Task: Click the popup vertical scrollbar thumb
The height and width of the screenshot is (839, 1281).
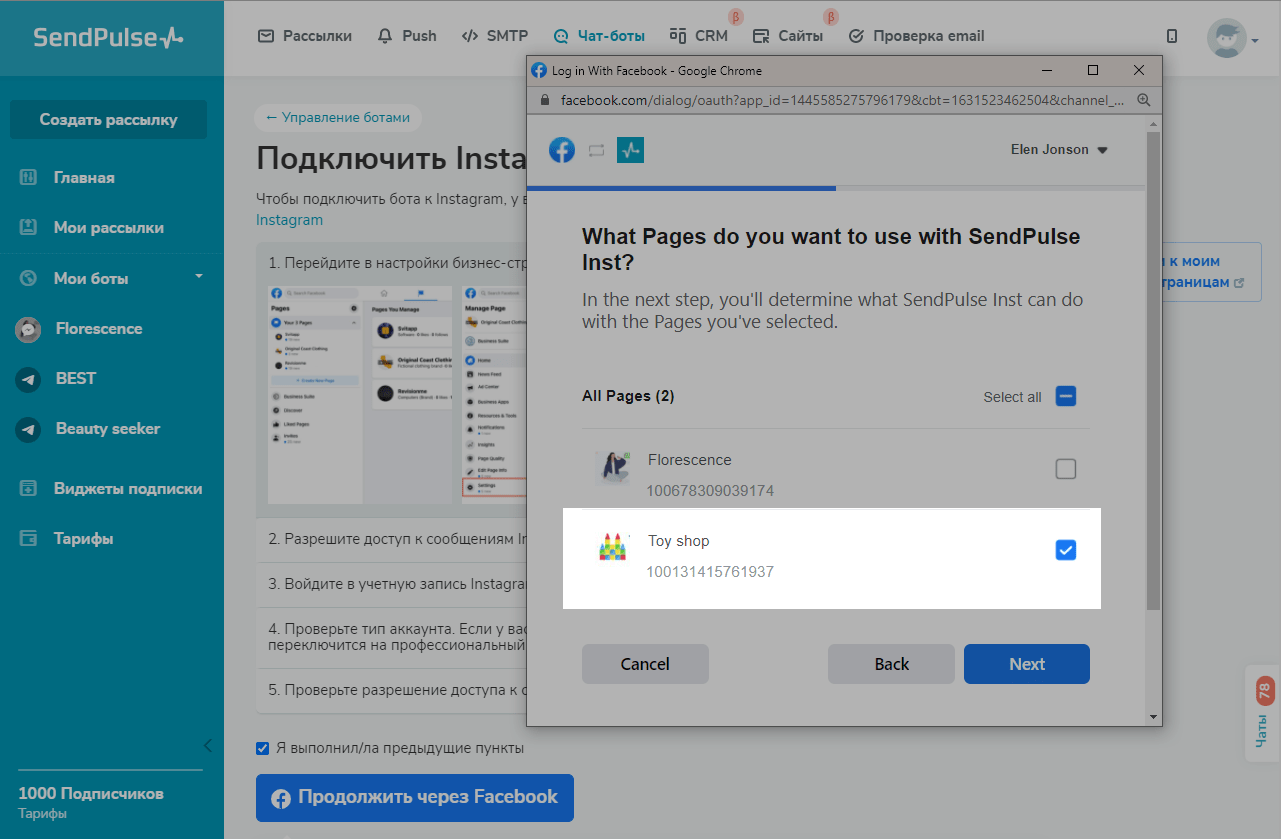Action: (x=1153, y=370)
